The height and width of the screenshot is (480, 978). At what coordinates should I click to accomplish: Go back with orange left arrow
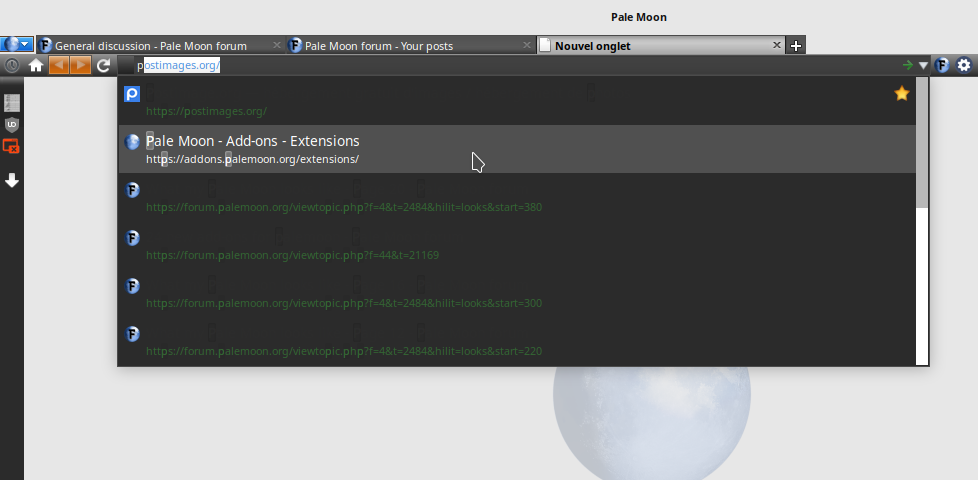tap(59, 65)
